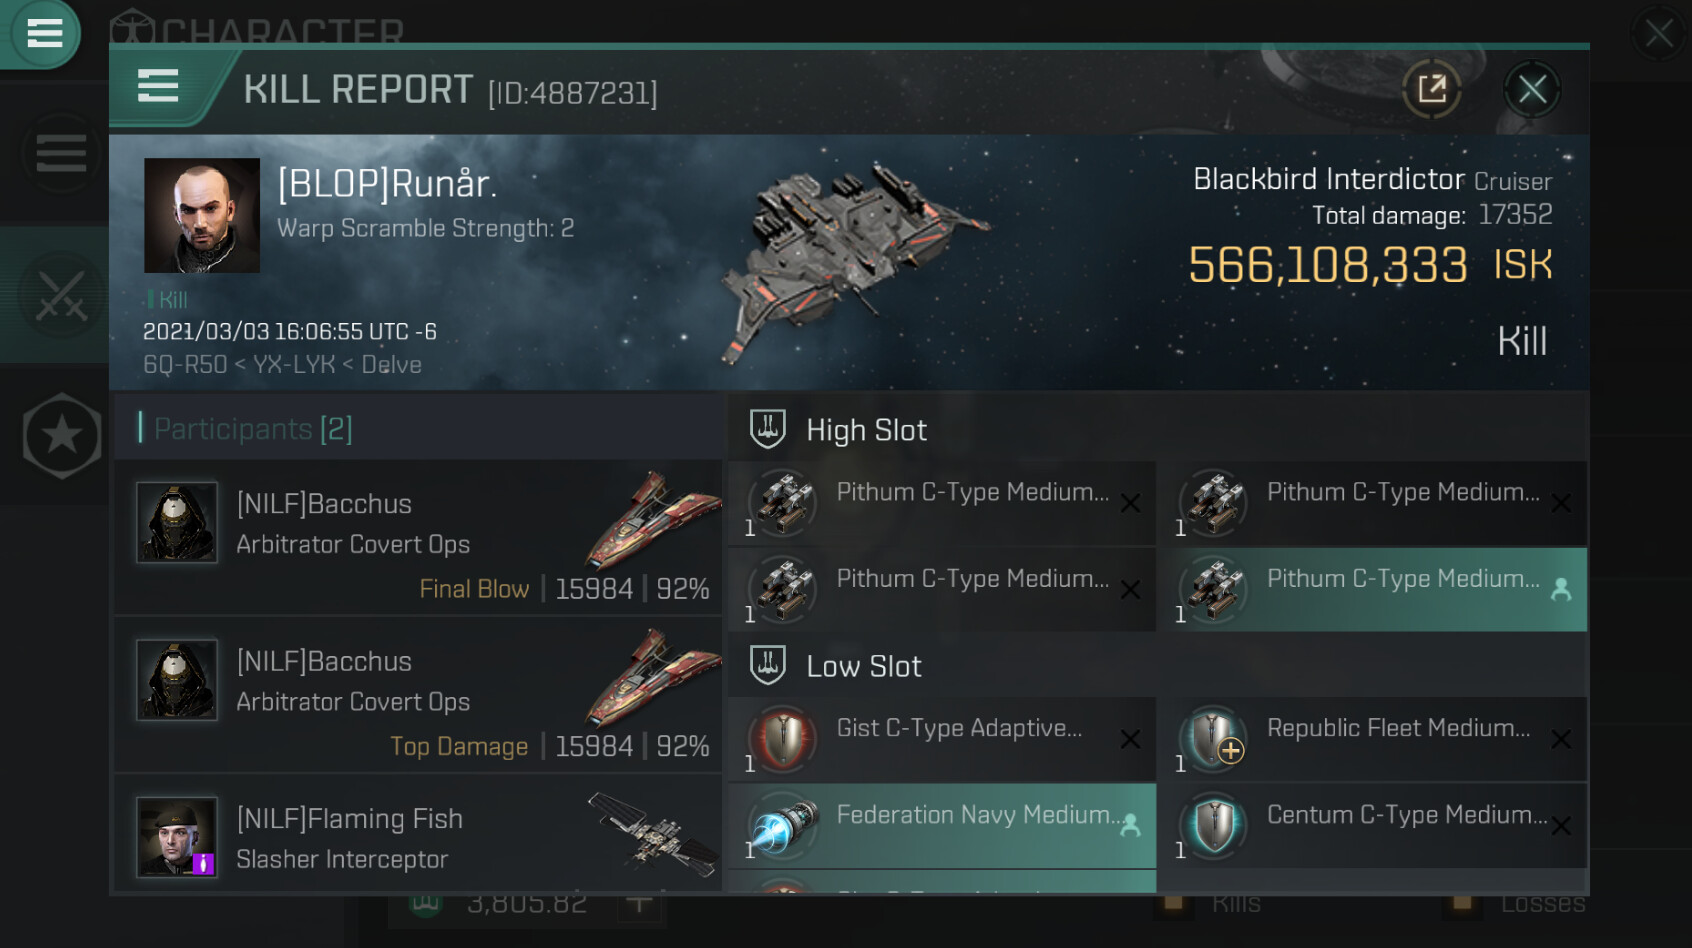Image resolution: width=1692 pixels, height=948 pixels.
Task: Open the share kill report icon
Action: [1432, 90]
